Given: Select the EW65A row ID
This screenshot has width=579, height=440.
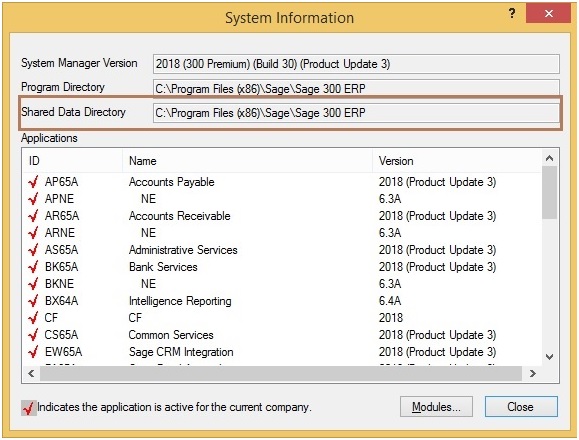Looking at the screenshot, I should [63, 351].
